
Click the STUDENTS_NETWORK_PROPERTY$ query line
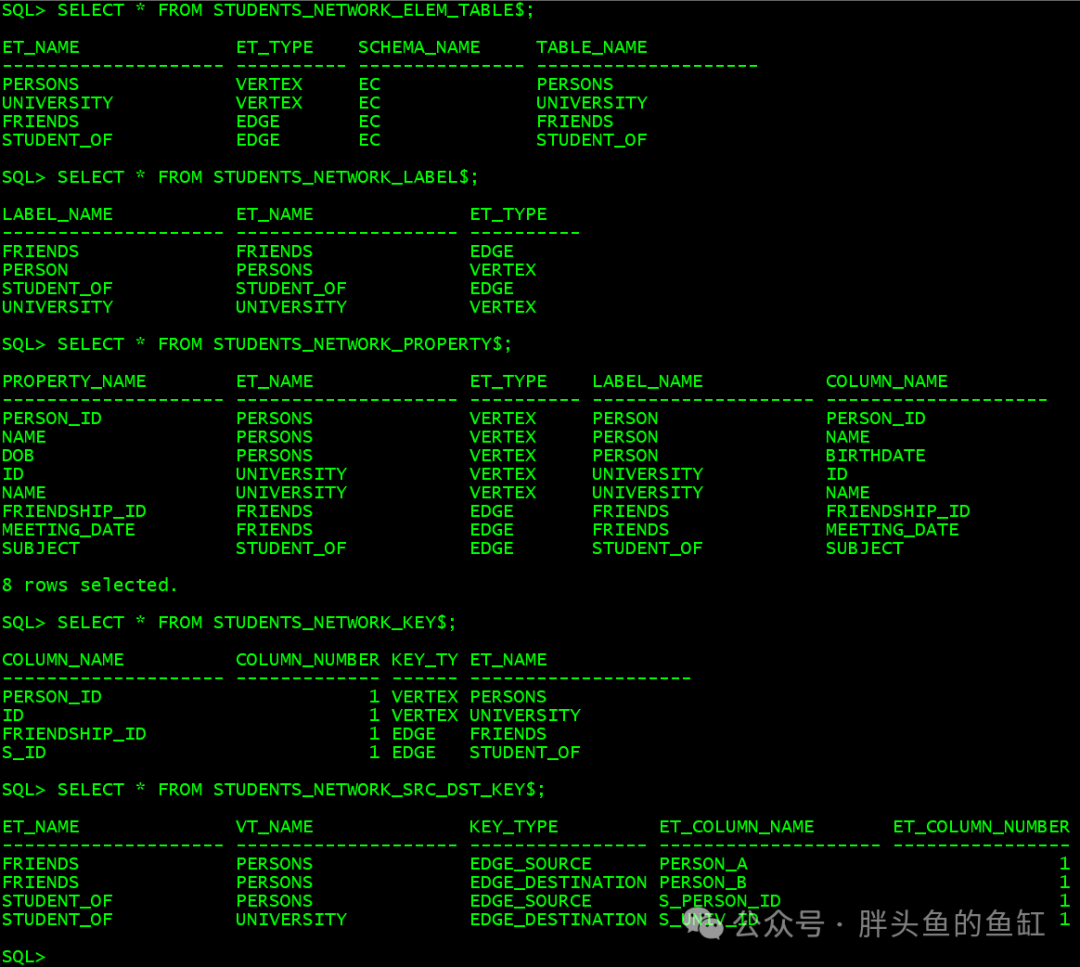point(256,344)
